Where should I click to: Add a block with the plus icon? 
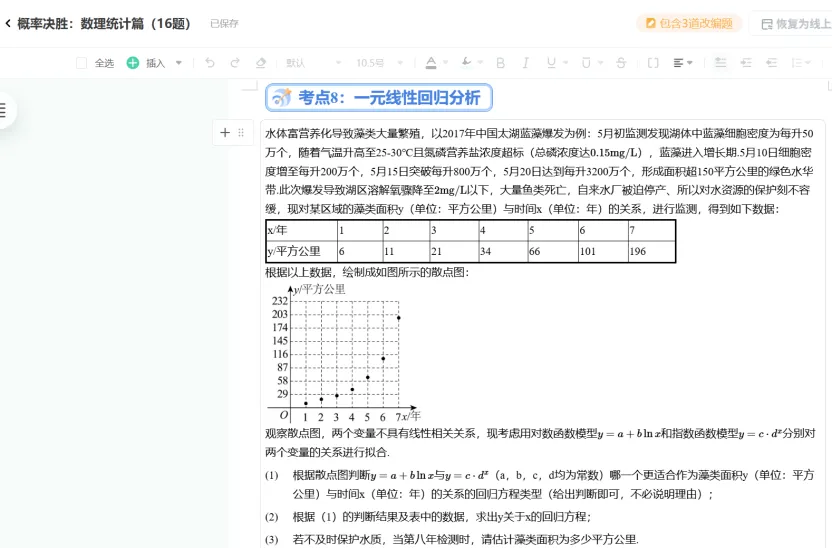tap(225, 133)
